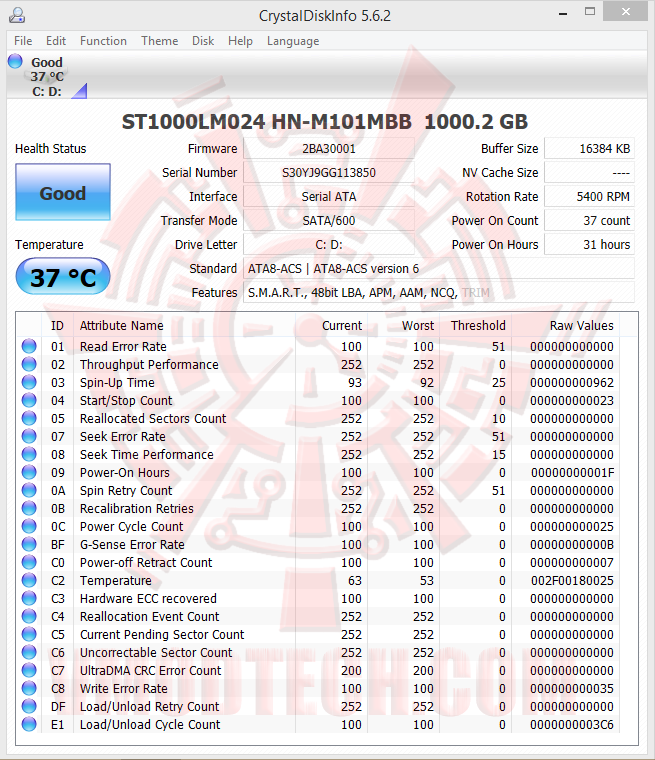Click the 37 °C temperature indicator
The width and height of the screenshot is (655, 760).
(63, 276)
